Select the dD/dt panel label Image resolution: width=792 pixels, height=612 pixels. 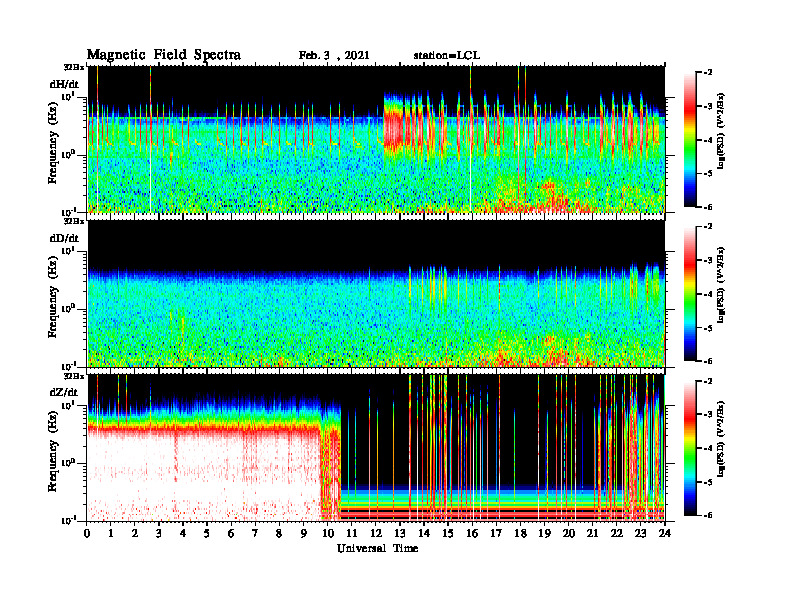[x=64, y=238]
